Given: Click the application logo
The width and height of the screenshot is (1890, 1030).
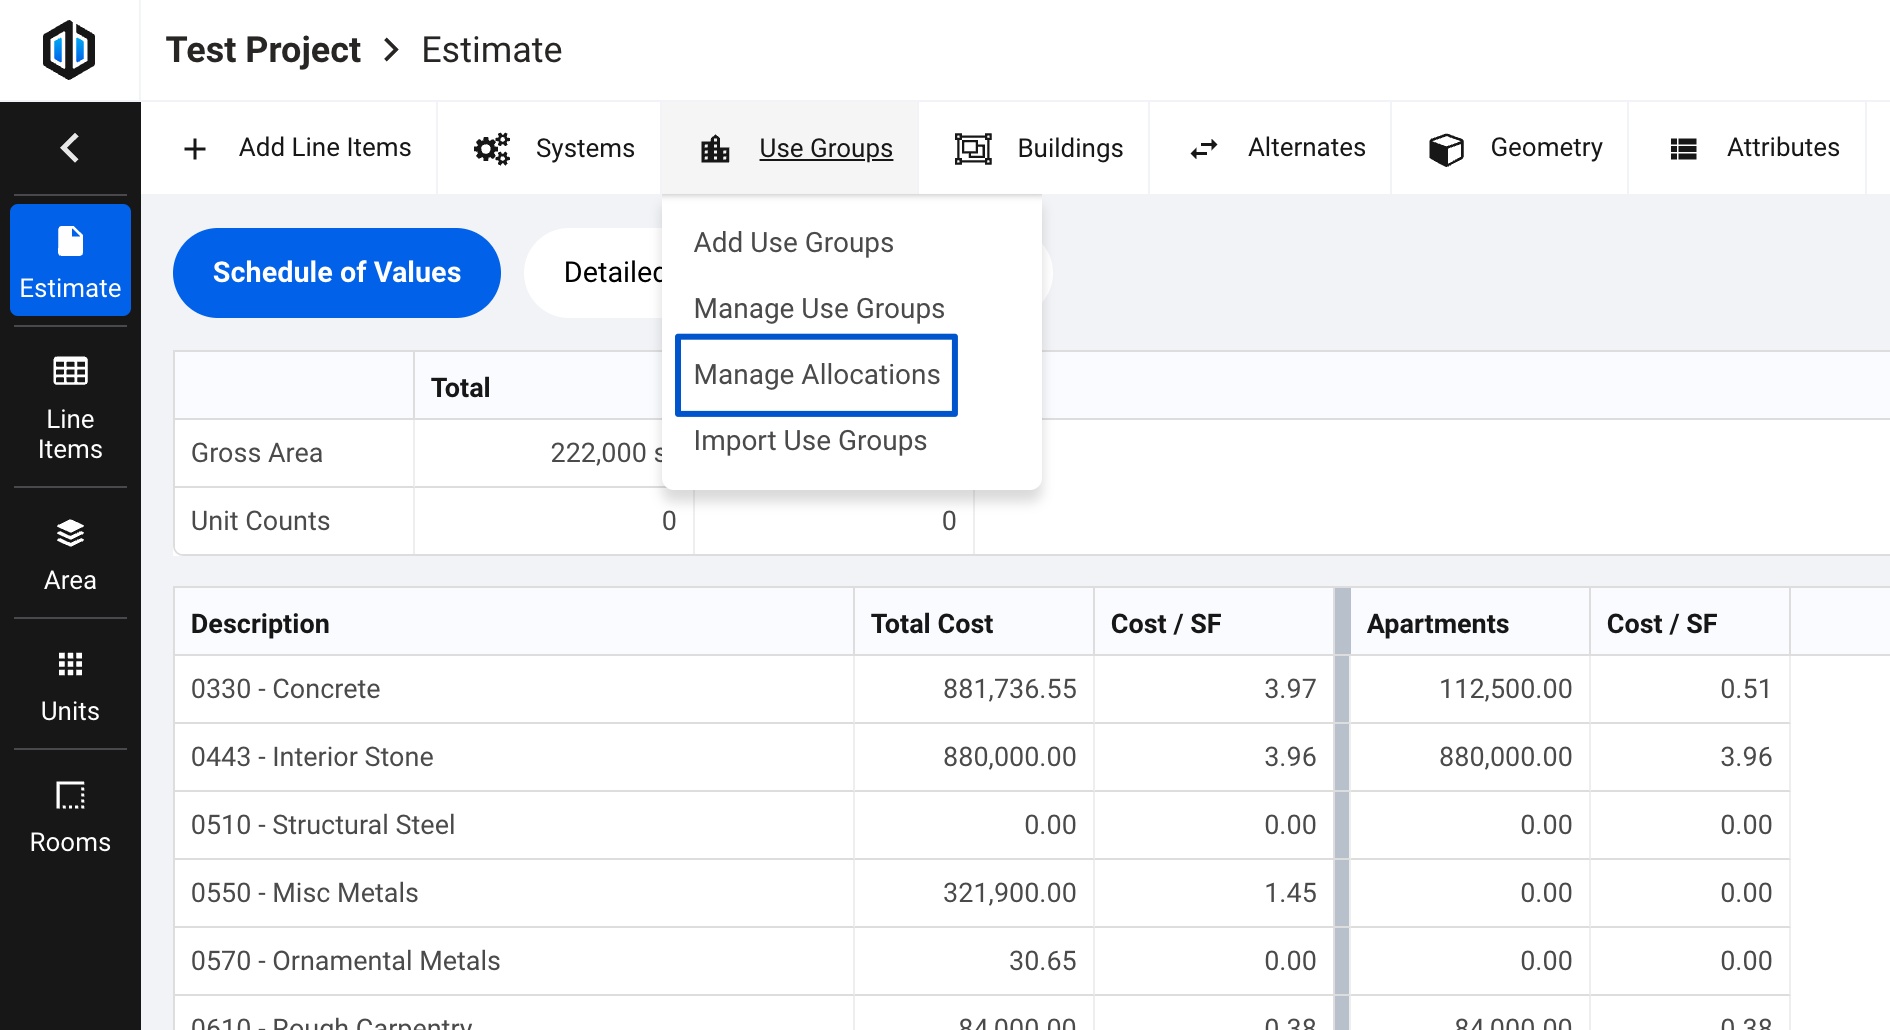Looking at the screenshot, I should (68, 49).
